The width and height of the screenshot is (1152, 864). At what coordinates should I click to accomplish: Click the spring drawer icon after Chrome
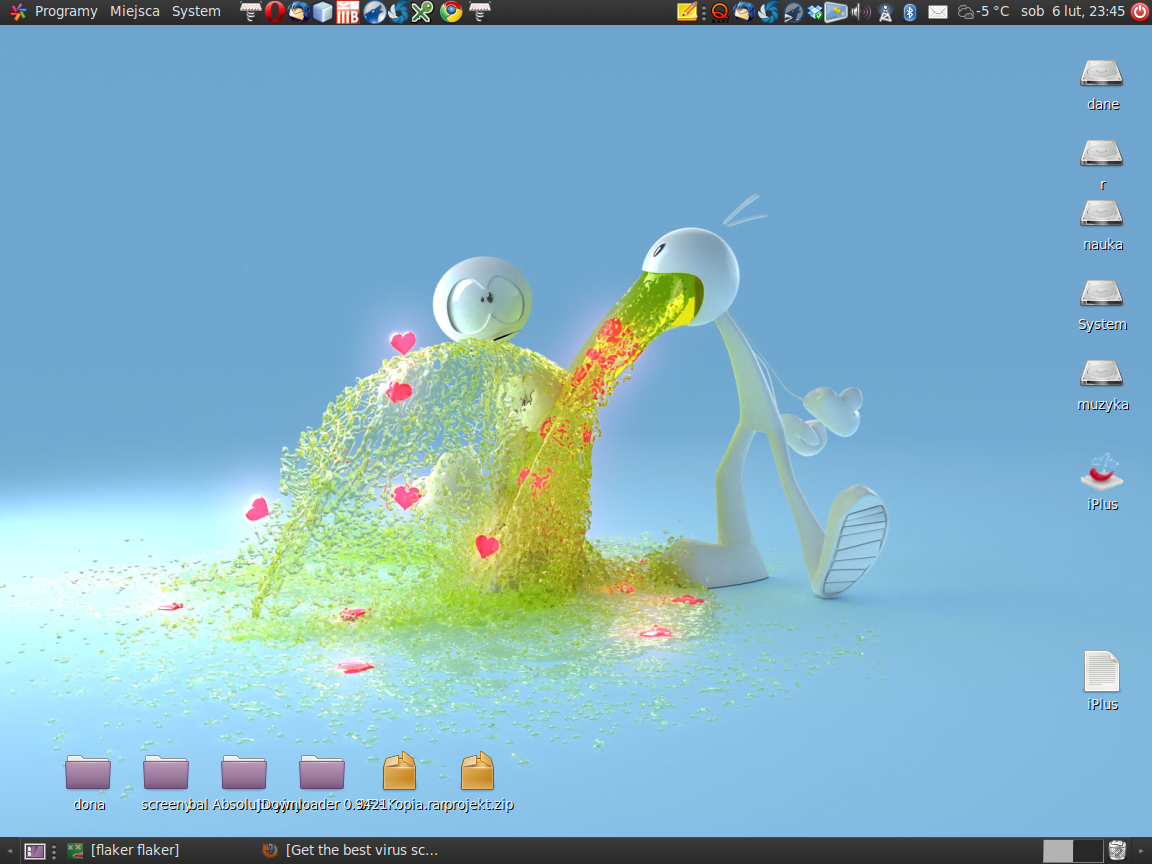click(479, 12)
